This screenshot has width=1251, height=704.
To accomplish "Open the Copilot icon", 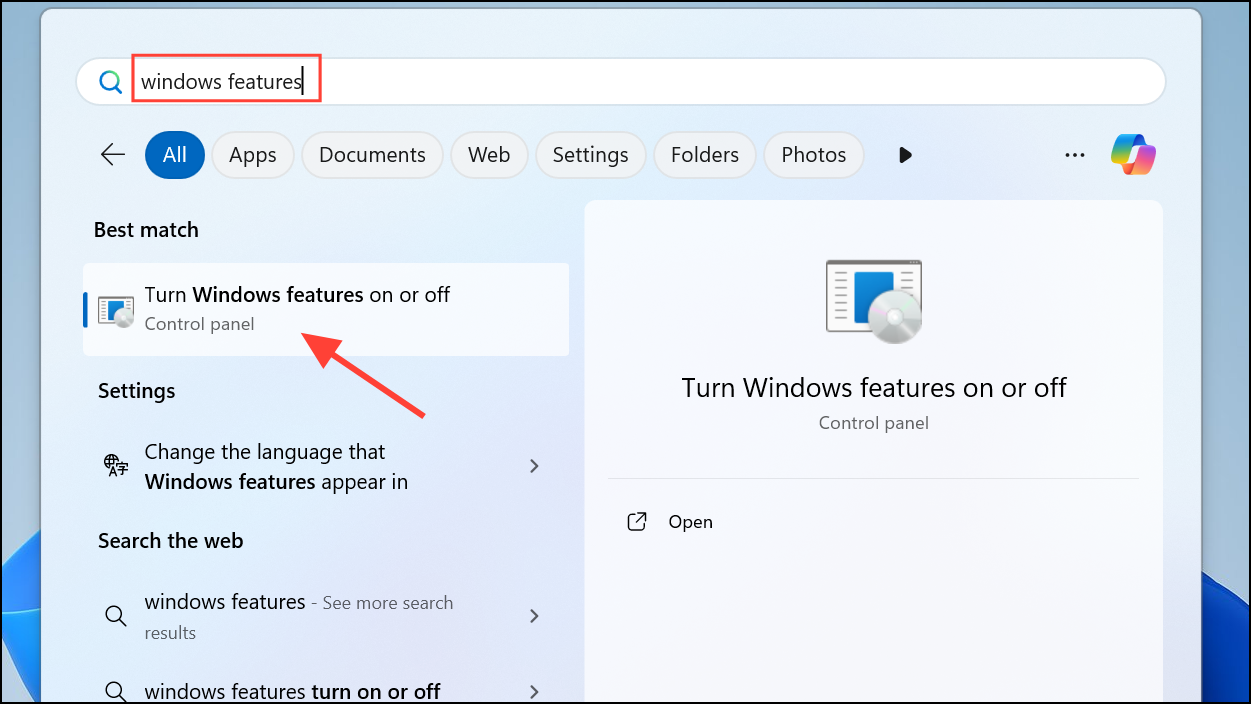I will click(x=1133, y=155).
